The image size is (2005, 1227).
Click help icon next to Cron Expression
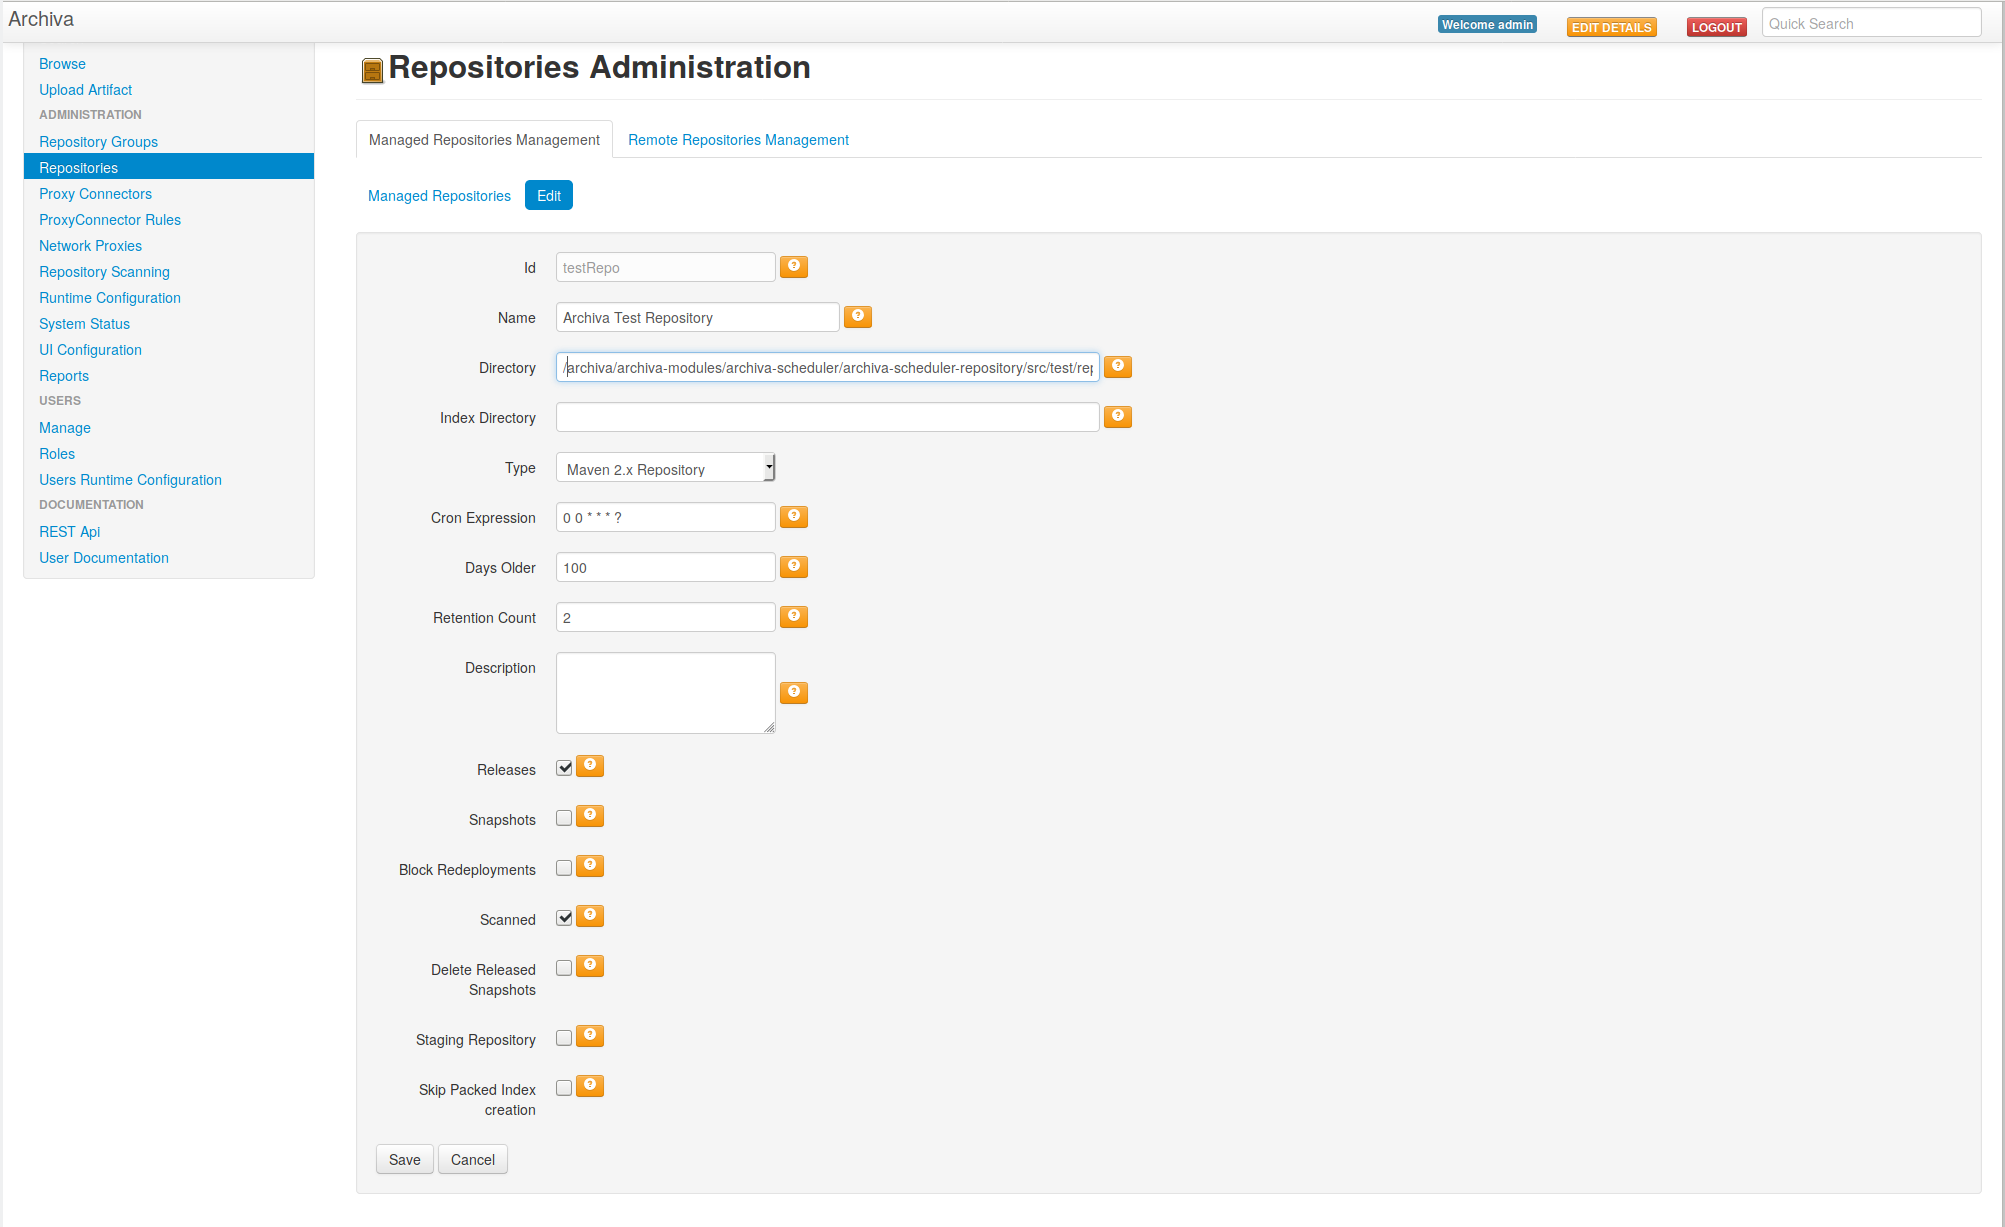(793, 516)
